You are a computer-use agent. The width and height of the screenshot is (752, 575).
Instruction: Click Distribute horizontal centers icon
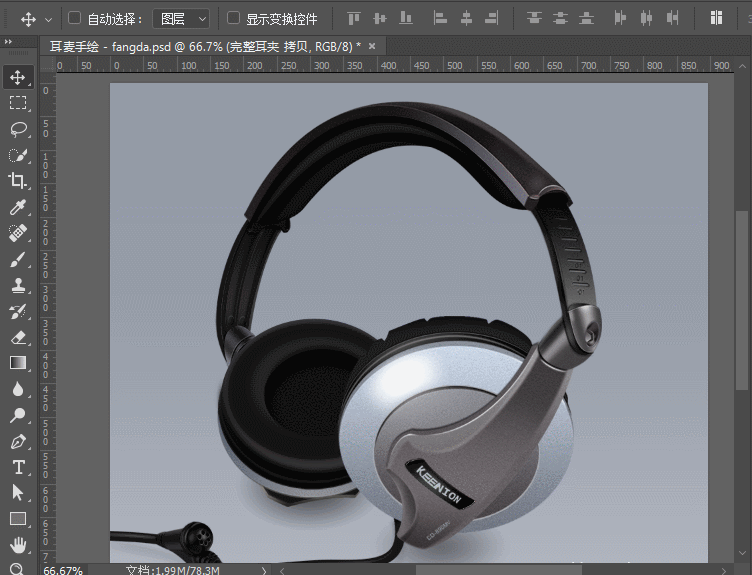click(646, 19)
